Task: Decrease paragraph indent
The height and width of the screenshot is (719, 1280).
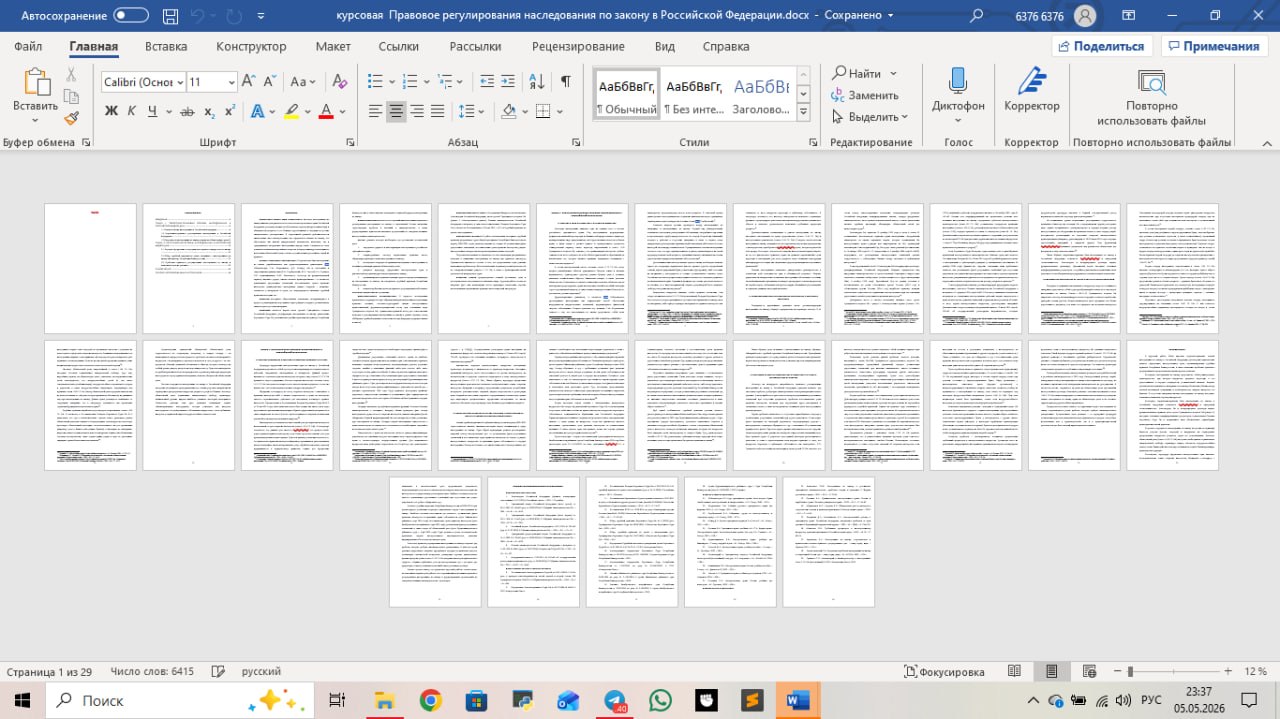Action: 487,82
